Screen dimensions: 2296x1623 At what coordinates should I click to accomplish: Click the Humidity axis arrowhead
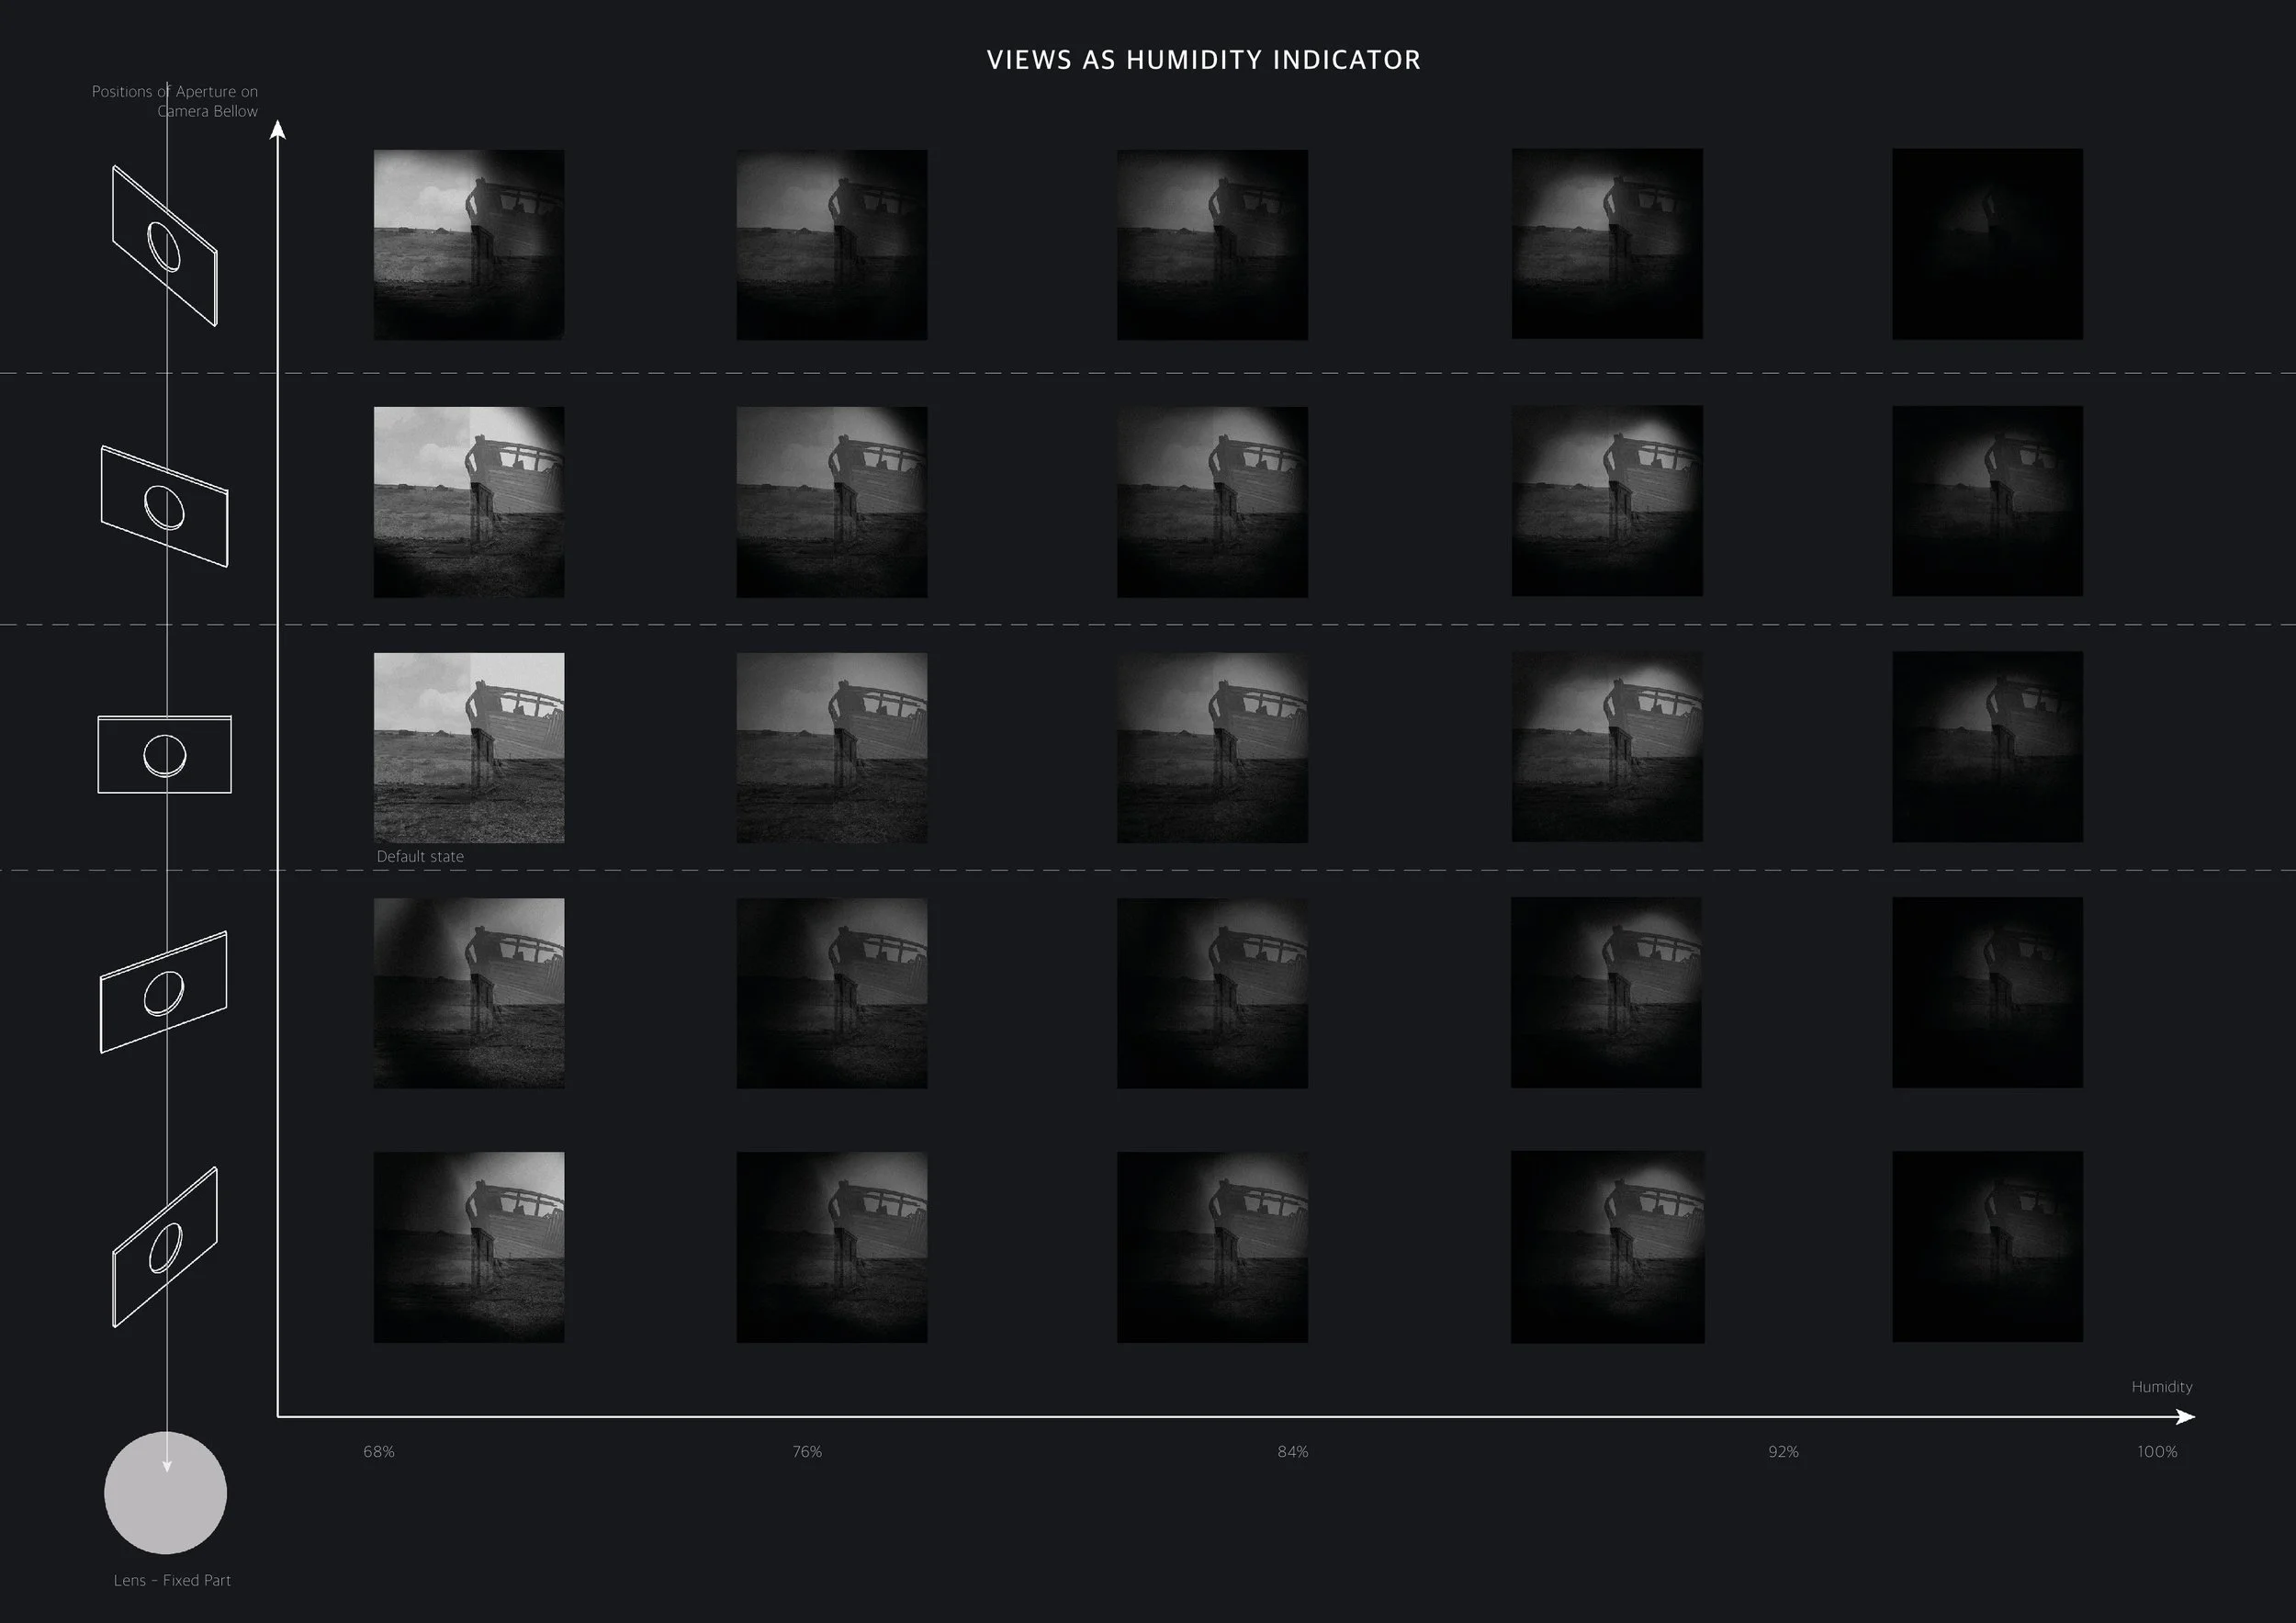[x=2185, y=1417]
